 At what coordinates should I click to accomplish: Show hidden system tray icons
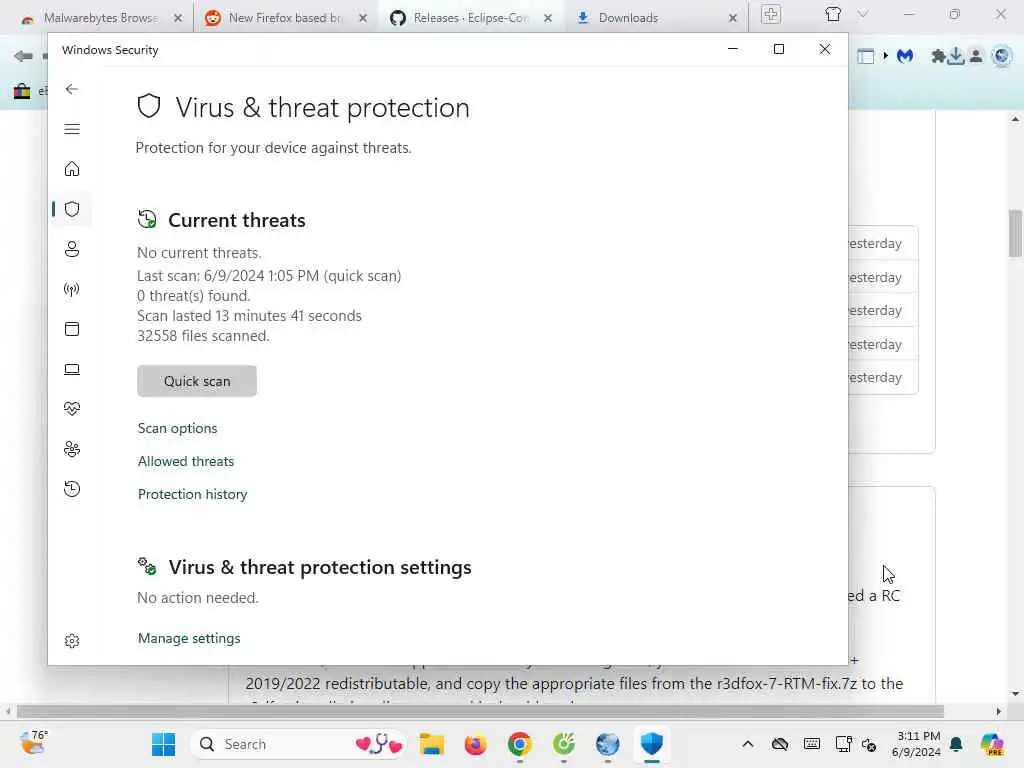tap(748, 744)
